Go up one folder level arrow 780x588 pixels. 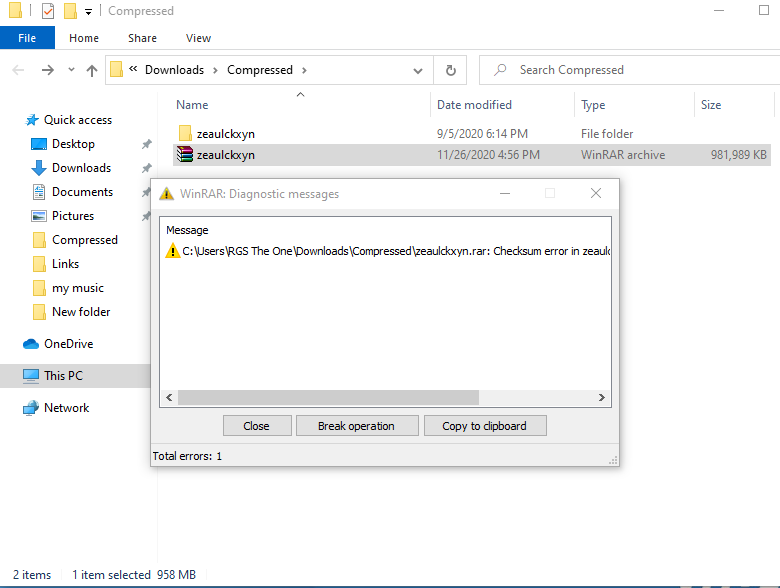[92, 71]
